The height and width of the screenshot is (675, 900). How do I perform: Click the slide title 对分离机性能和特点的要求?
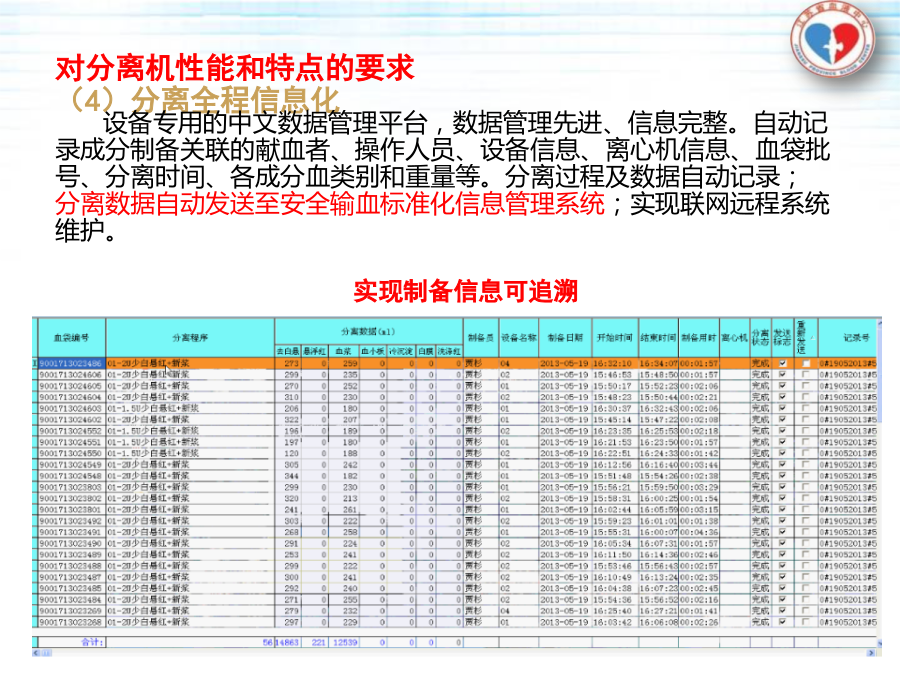[x=235, y=68]
